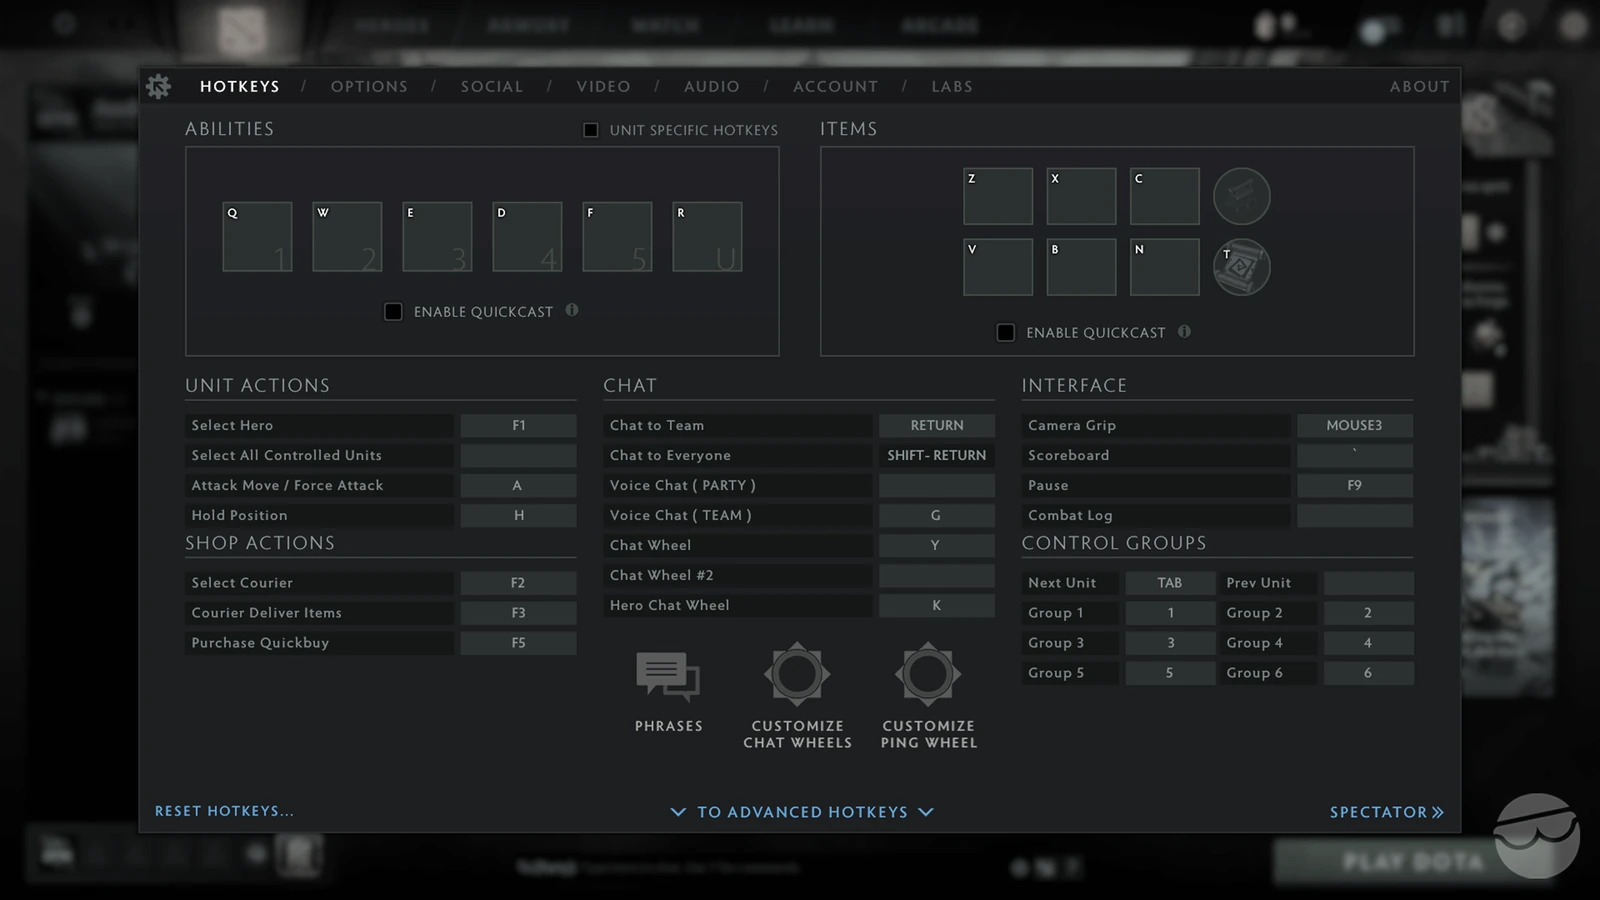Switch to the Options tab
Viewport: 1600px width, 900px height.
[x=369, y=86]
